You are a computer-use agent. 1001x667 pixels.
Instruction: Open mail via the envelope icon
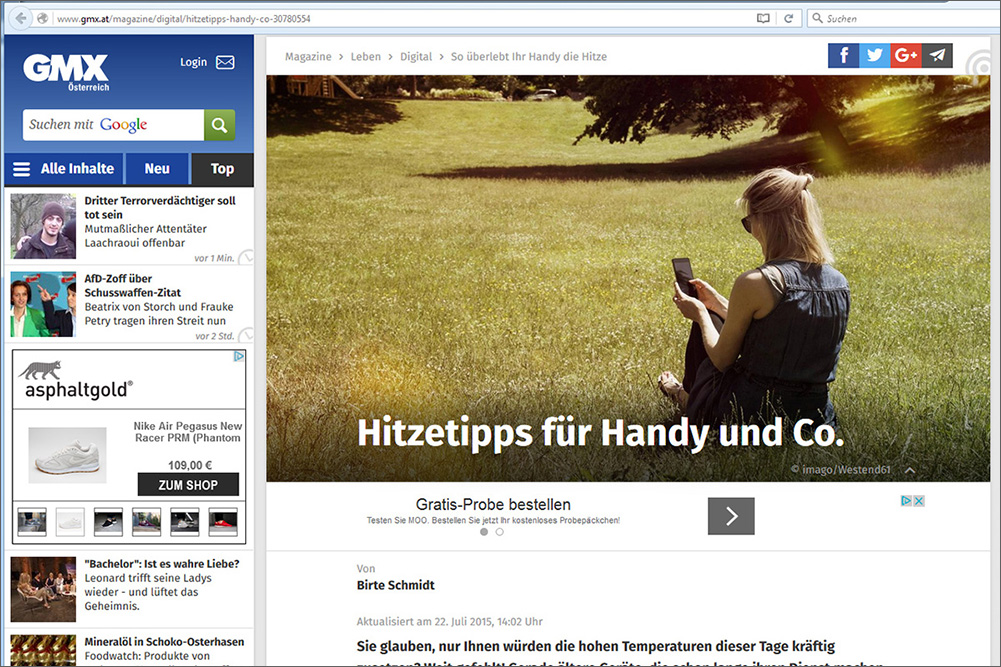pos(225,62)
